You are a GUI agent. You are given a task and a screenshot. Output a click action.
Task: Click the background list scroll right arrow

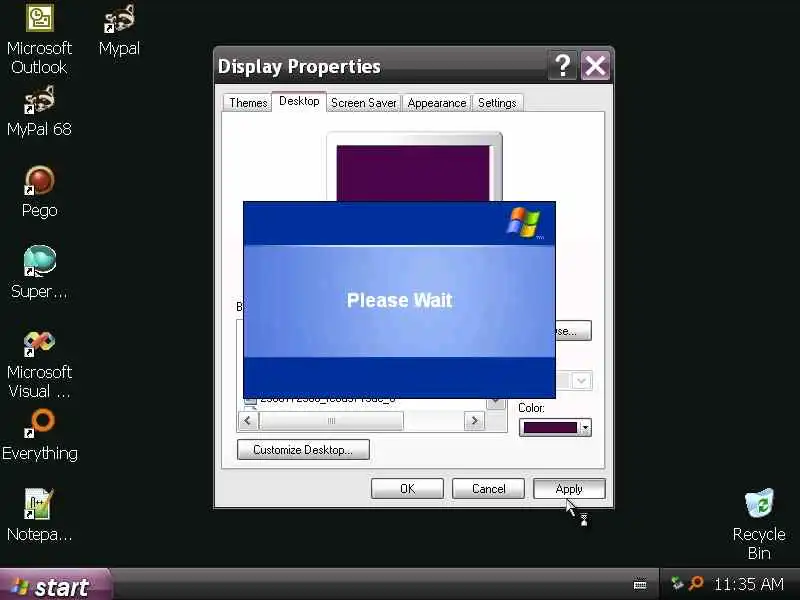point(474,421)
